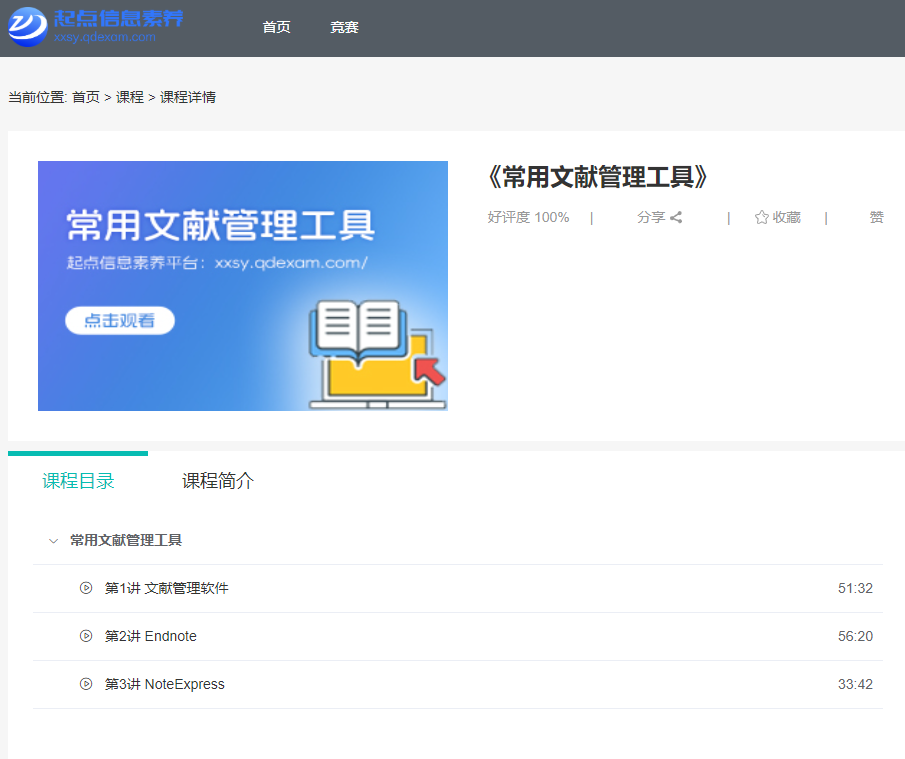This screenshot has width=905, height=759.
Task: Go to 首页 in the breadcrumb
Action: [86, 97]
